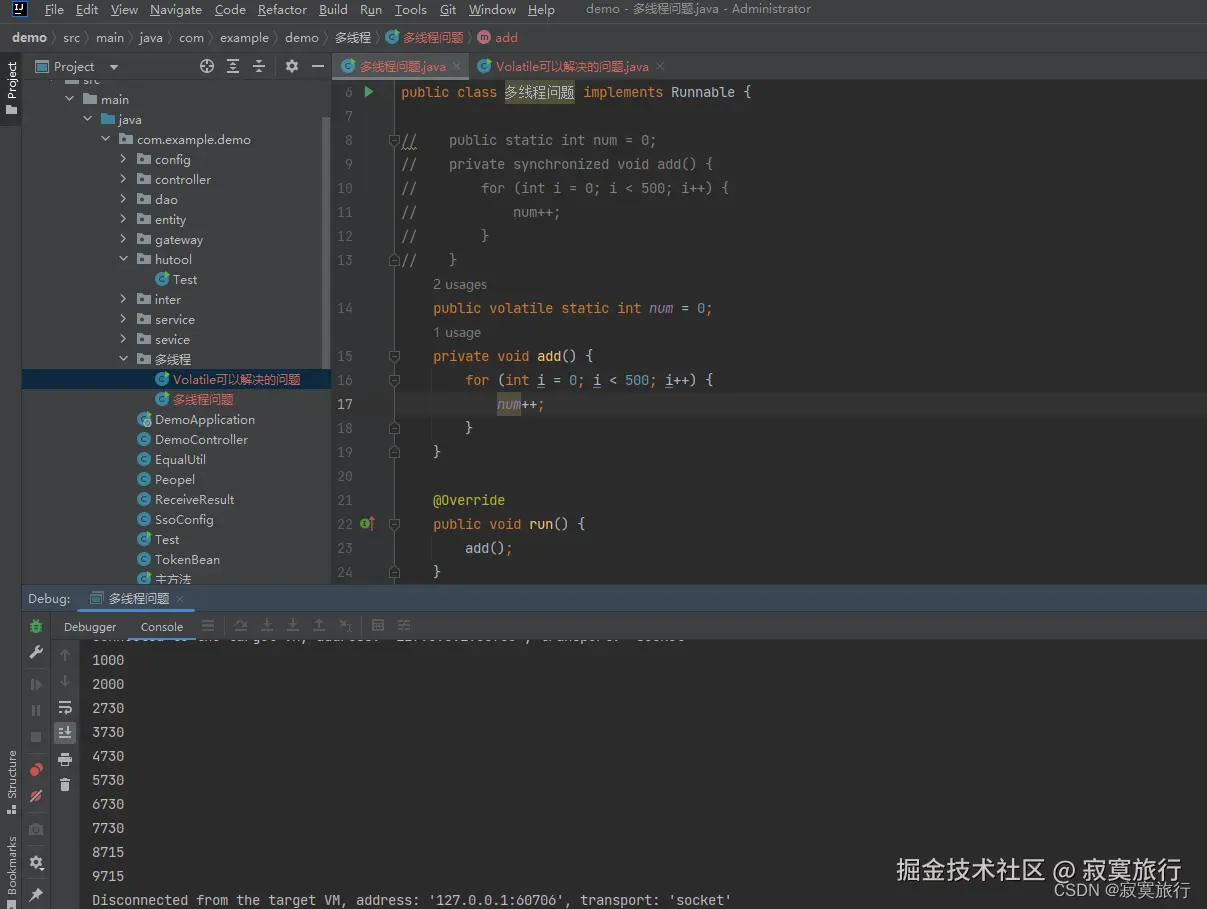
Task: Click the Step Into debugger icon
Action: 267,626
